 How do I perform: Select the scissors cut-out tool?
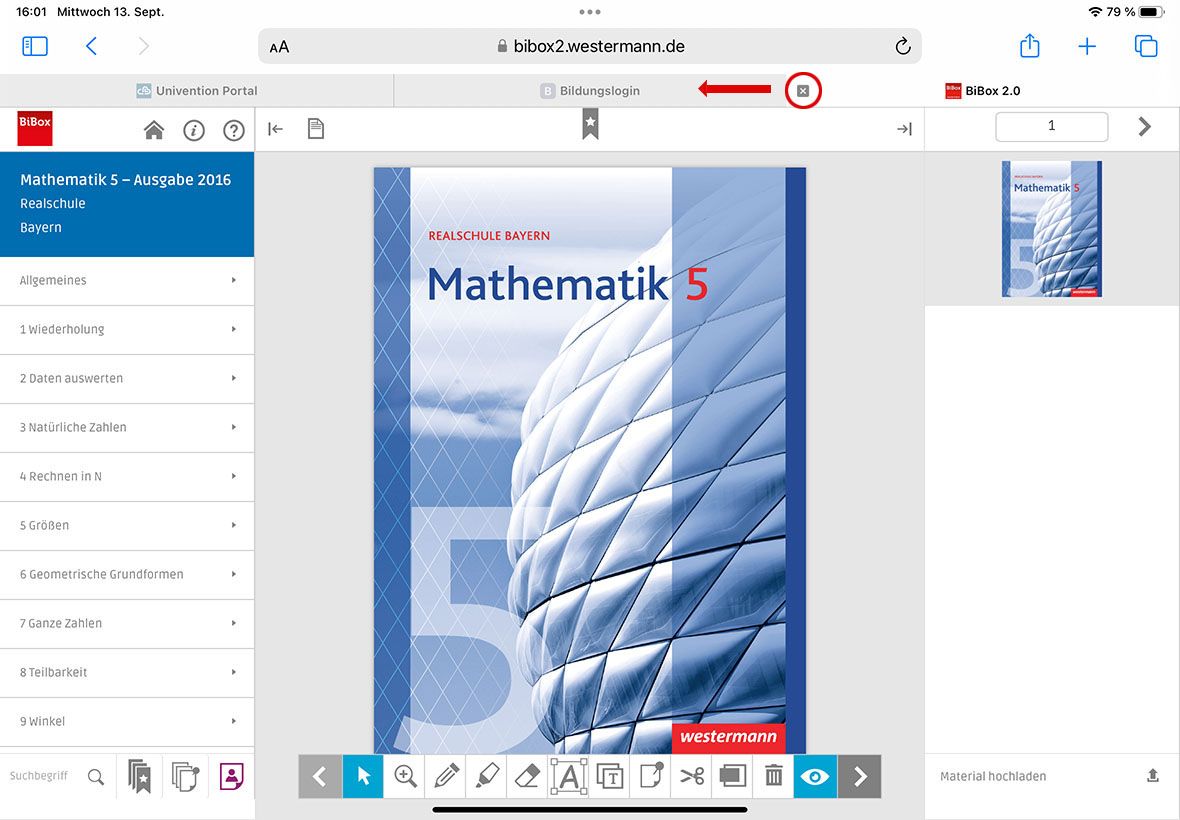pos(692,776)
